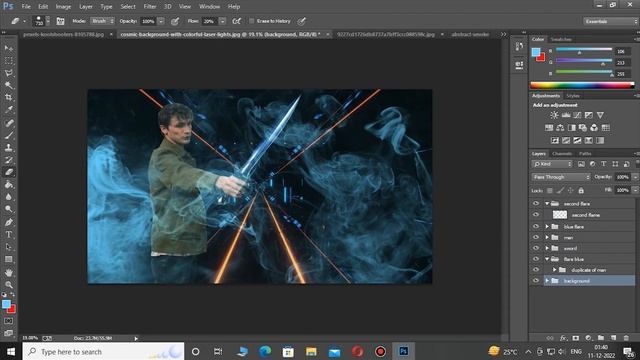Select the Magic Wand tool

coord(9,85)
